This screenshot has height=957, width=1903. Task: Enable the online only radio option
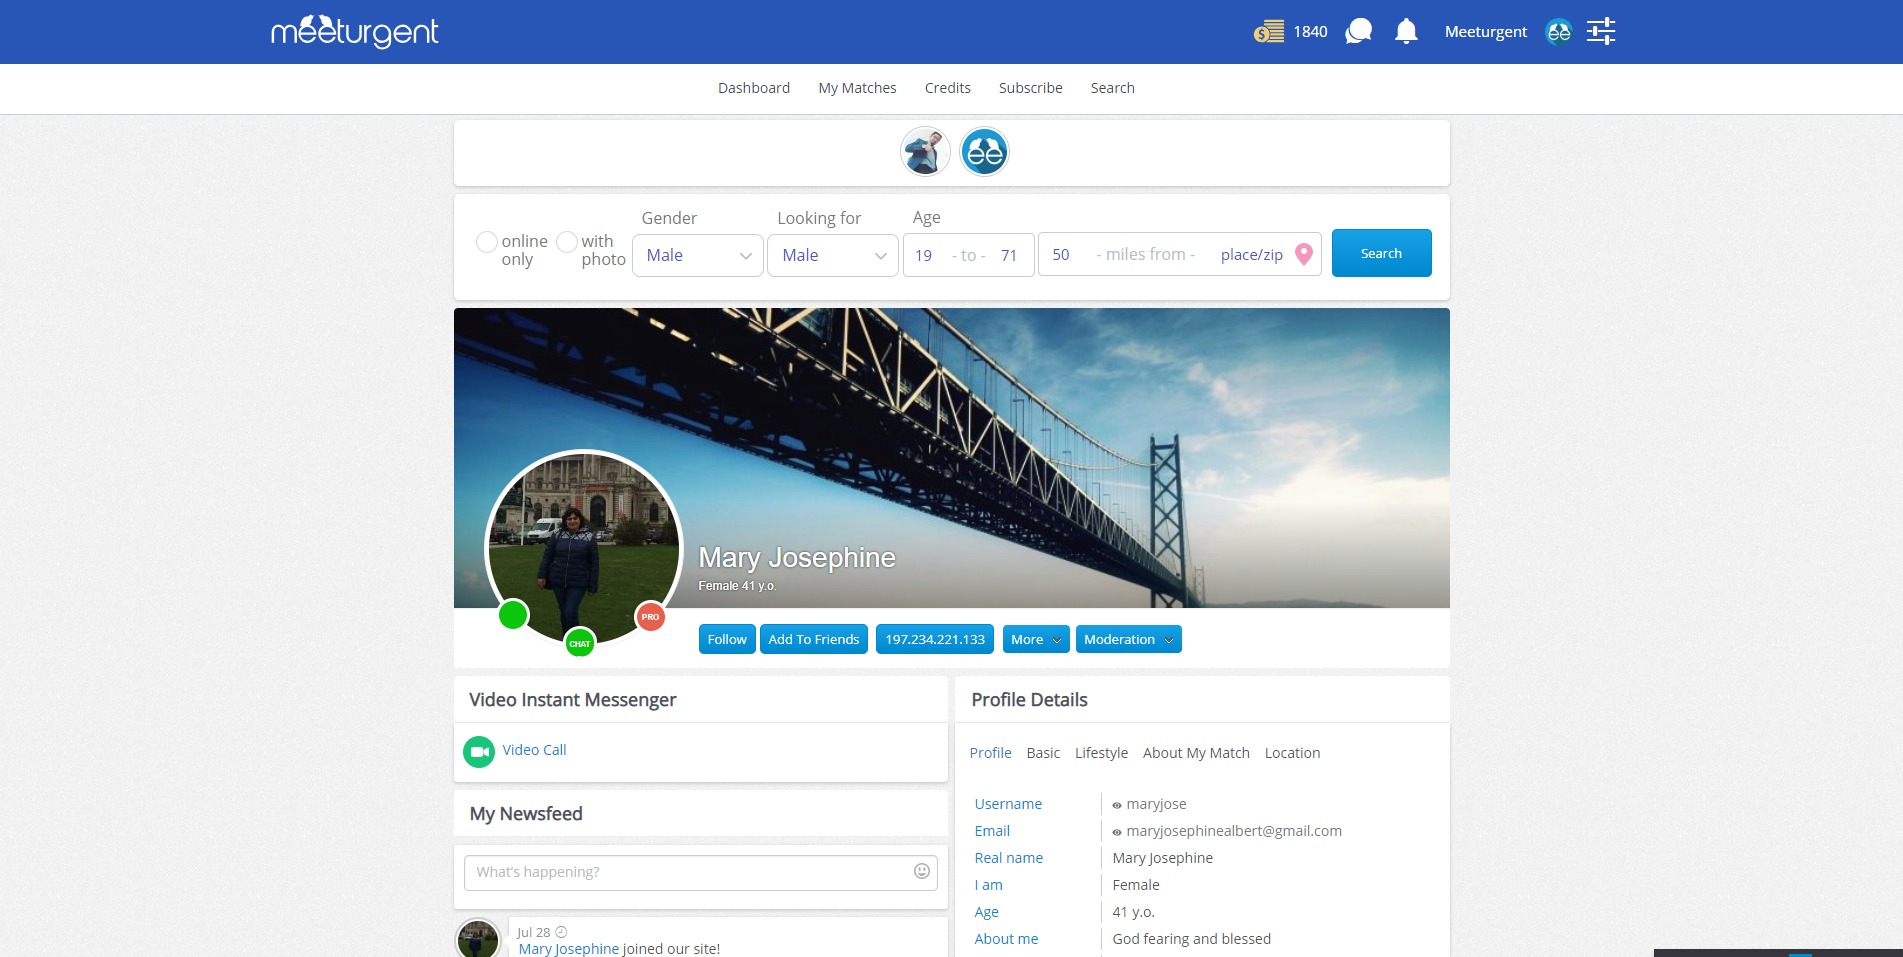coord(487,242)
